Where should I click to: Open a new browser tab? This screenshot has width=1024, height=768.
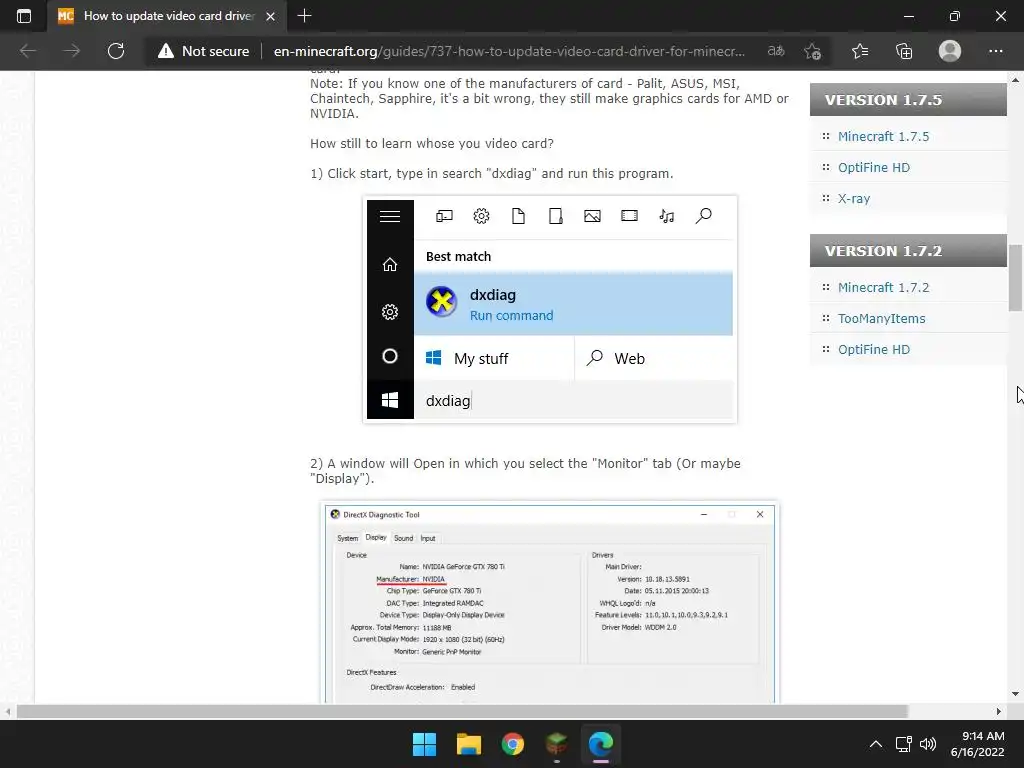[304, 16]
